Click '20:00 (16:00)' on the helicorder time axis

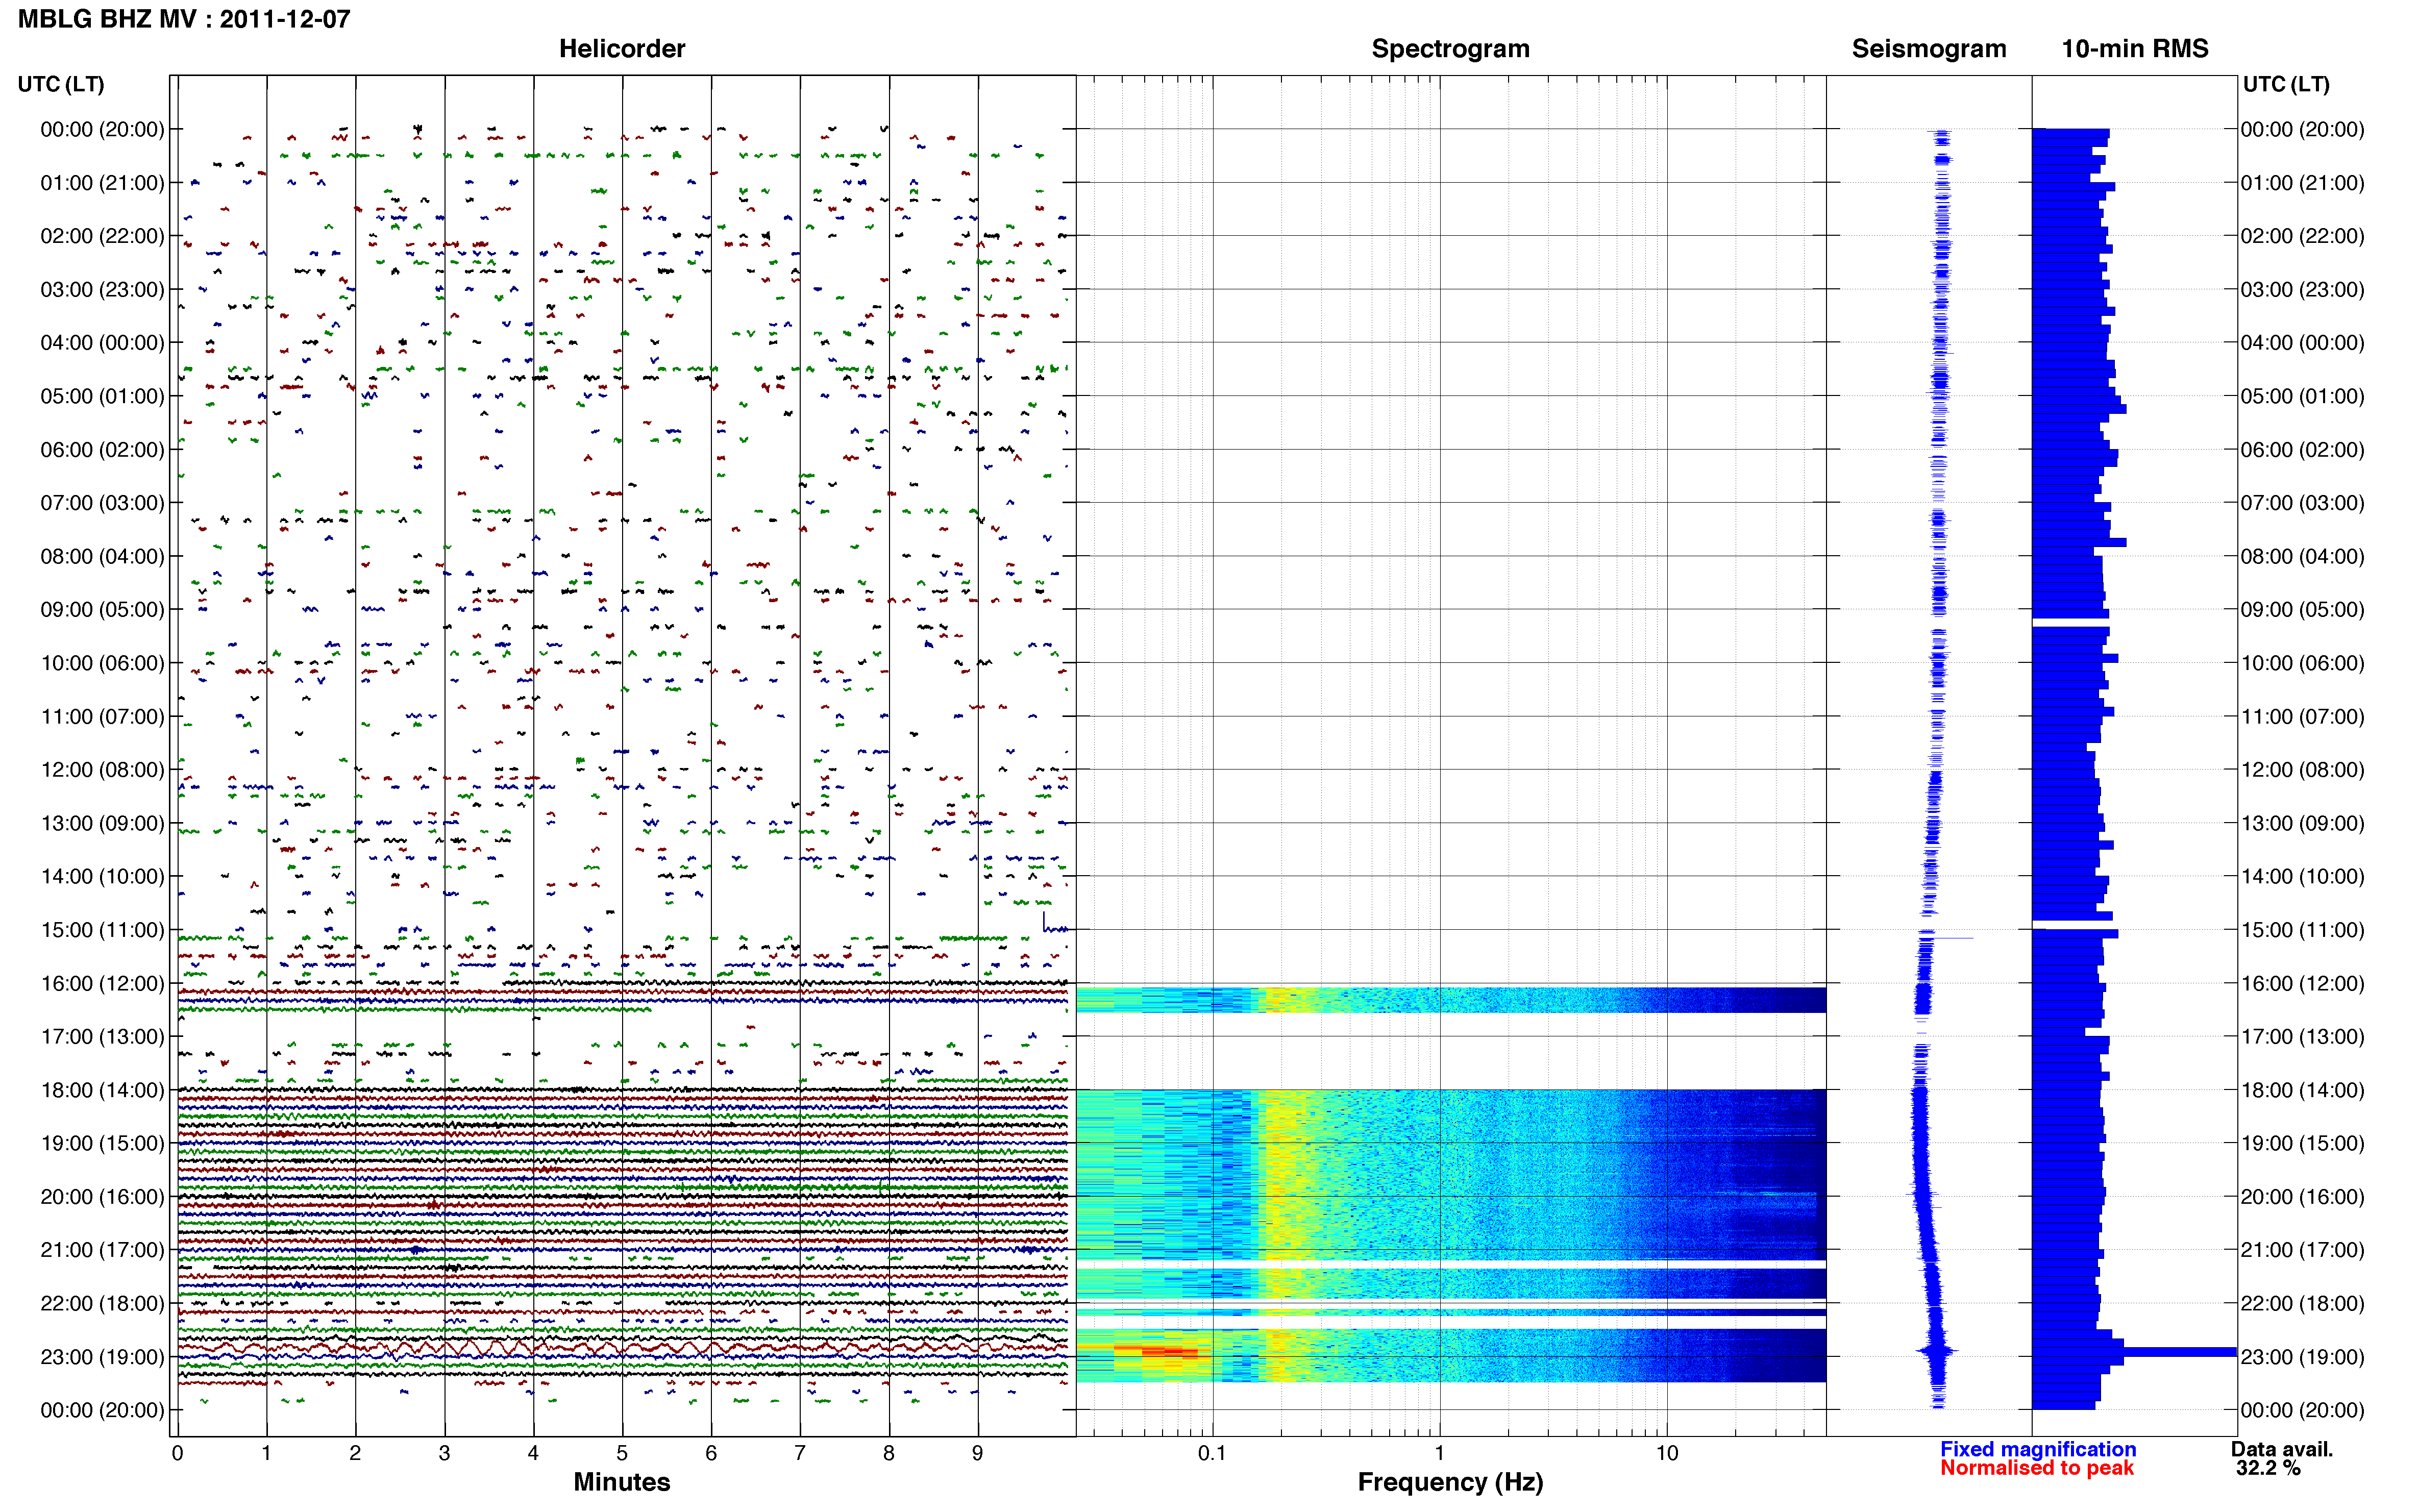pos(102,1197)
